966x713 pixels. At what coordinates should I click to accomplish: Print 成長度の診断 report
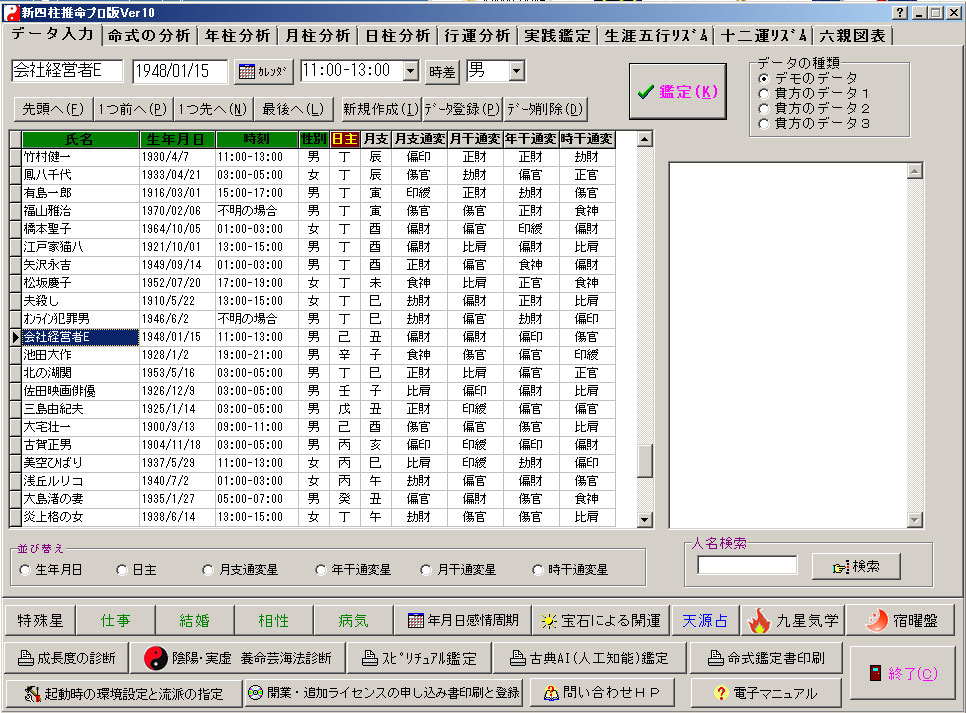click(67, 658)
